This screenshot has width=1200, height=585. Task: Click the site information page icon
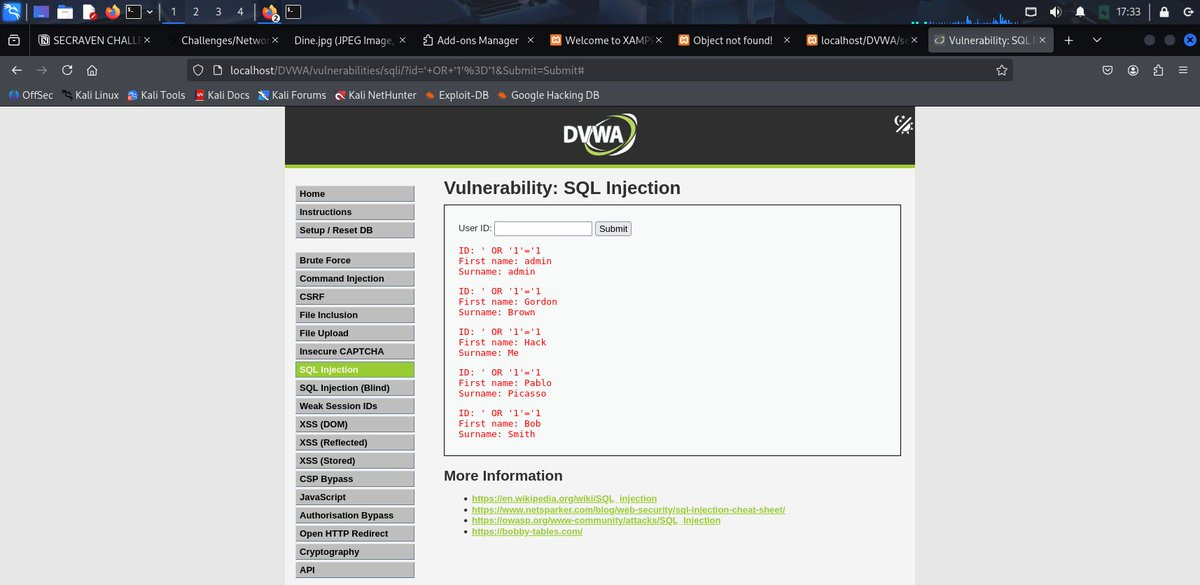(x=217, y=70)
